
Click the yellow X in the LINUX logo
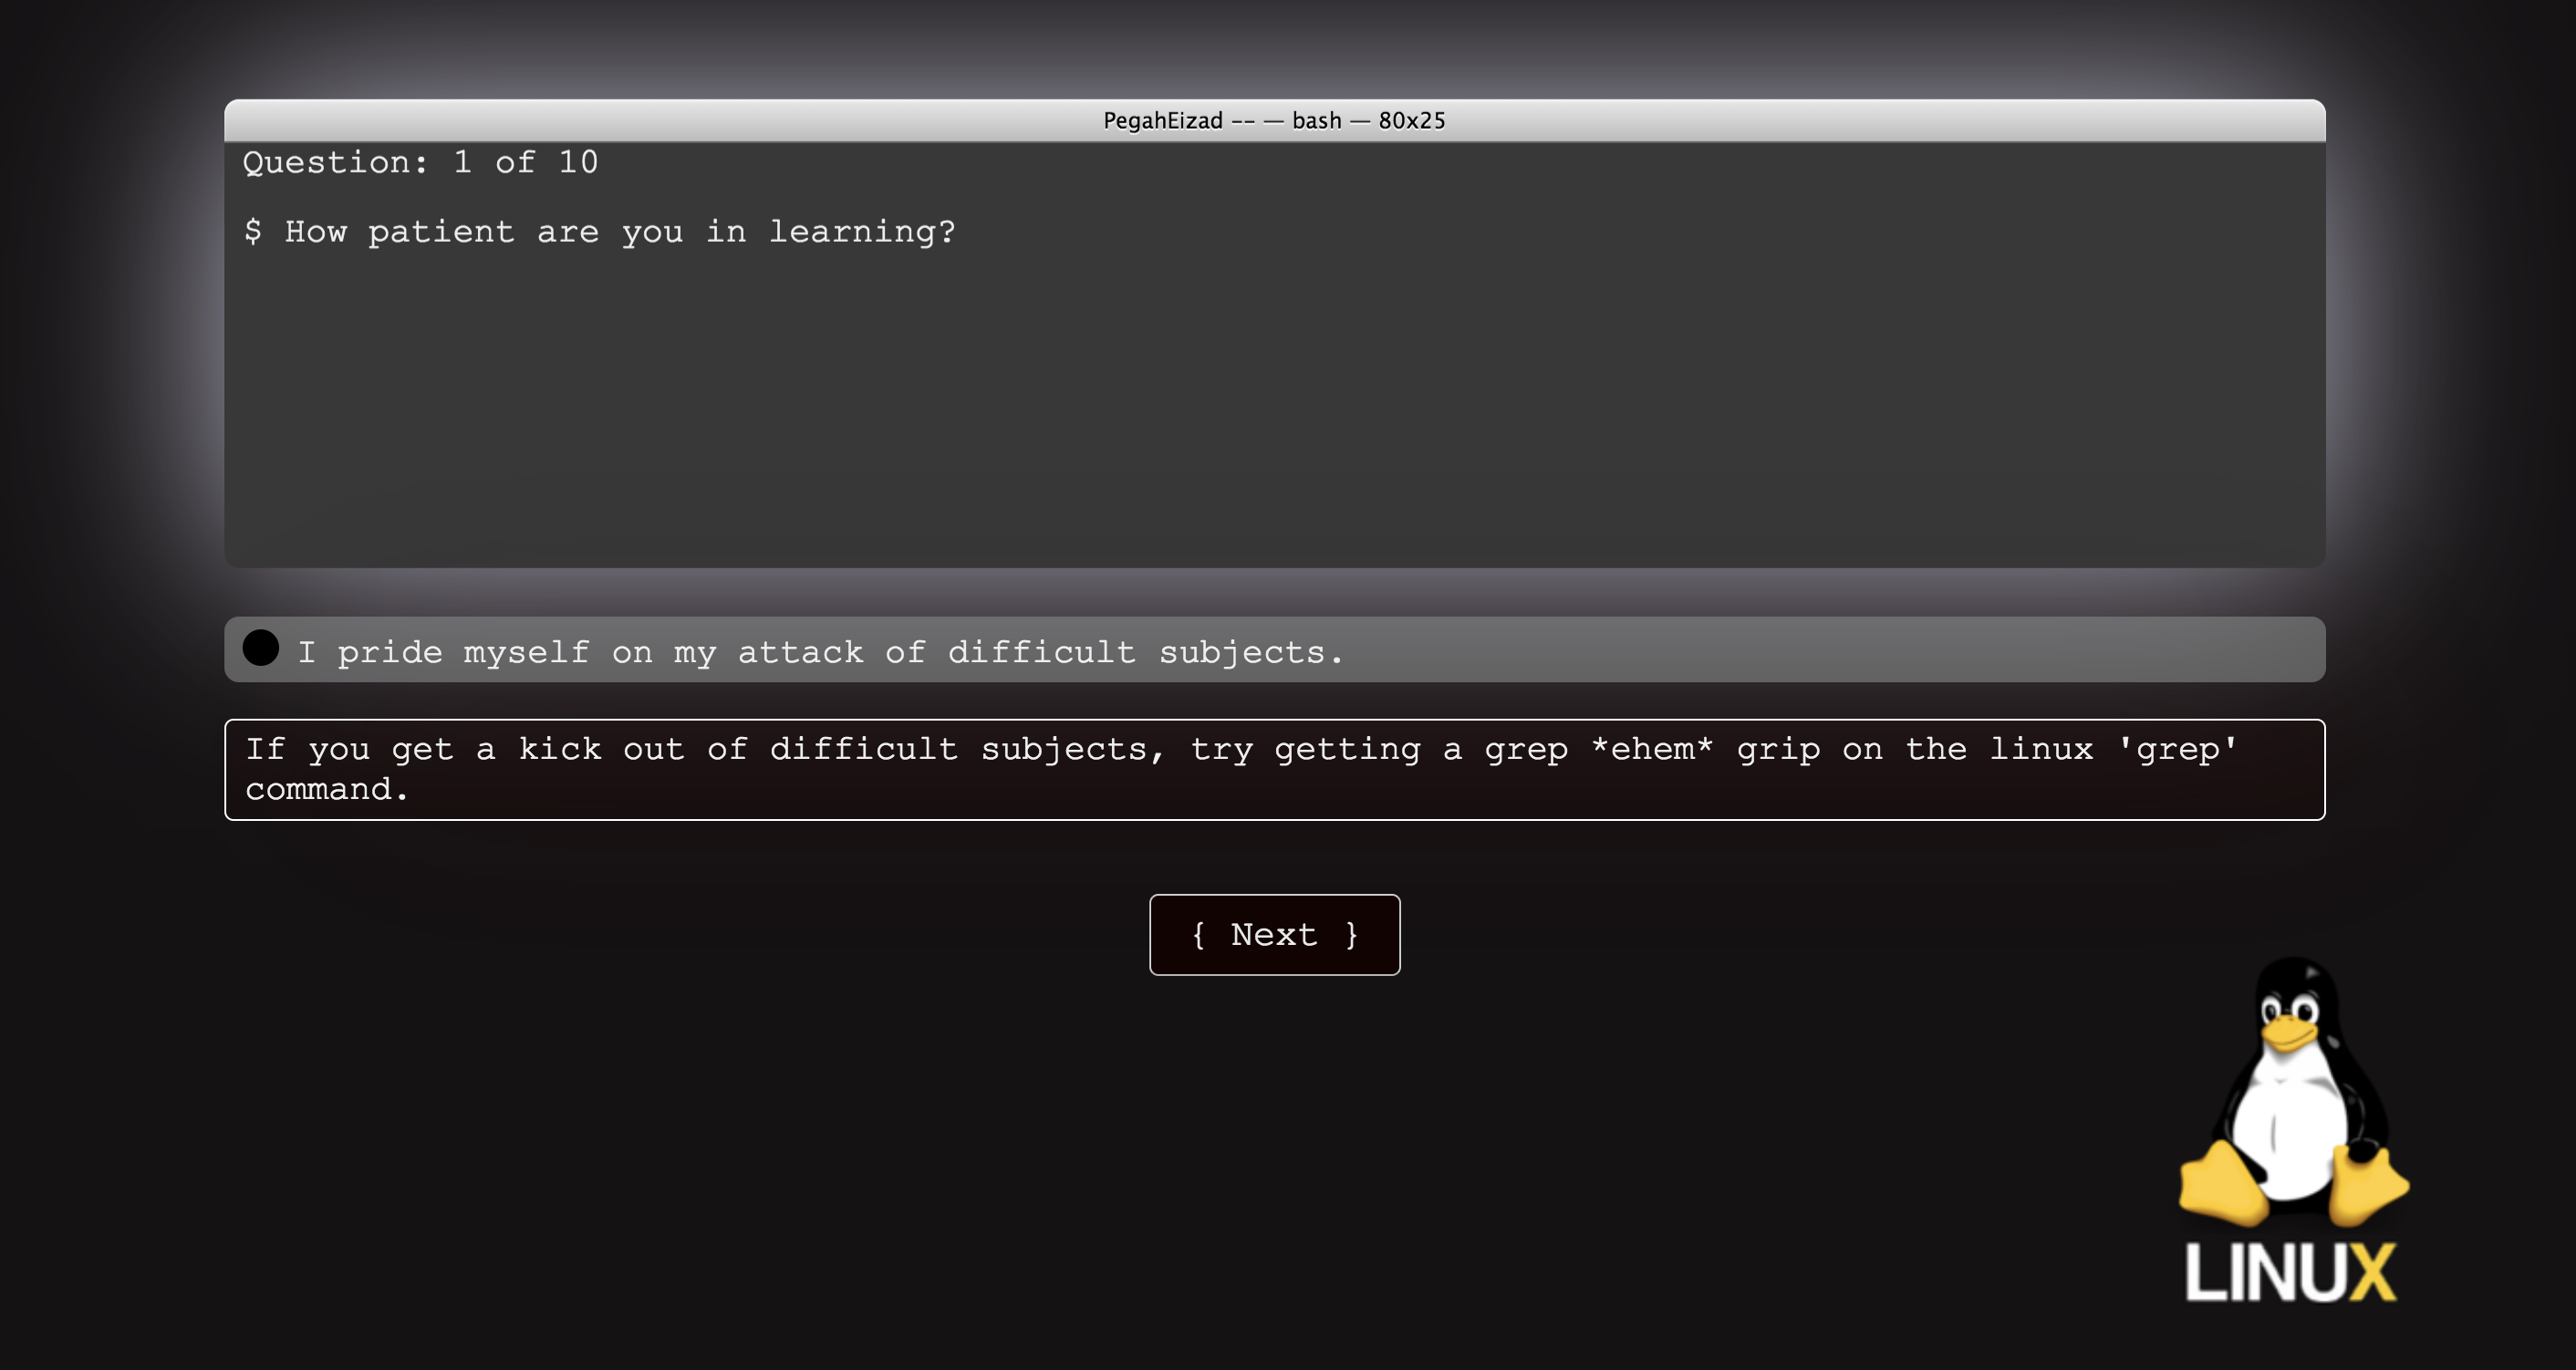point(2372,1273)
